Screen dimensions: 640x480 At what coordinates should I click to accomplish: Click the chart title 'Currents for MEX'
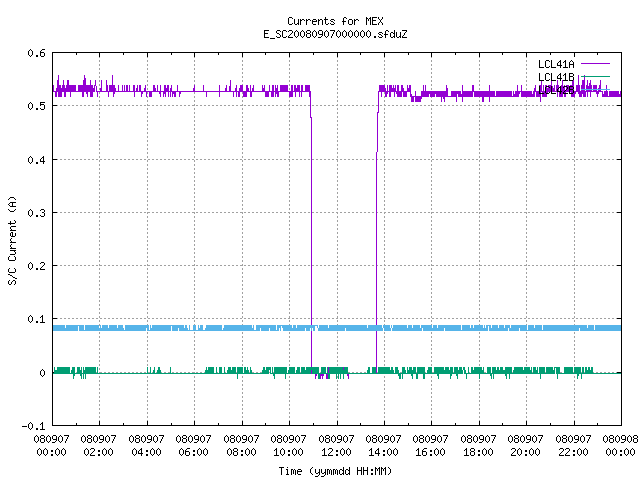335,21
